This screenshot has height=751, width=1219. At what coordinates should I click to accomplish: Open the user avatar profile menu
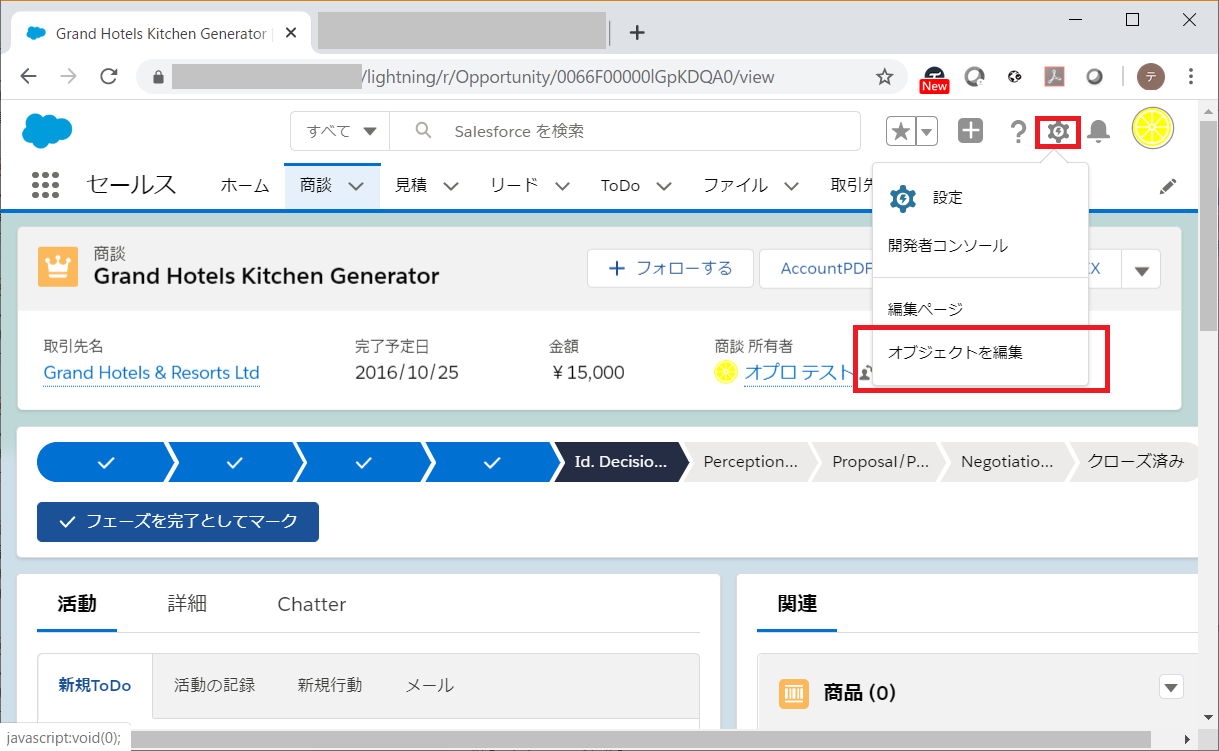pyautogui.click(x=1152, y=128)
